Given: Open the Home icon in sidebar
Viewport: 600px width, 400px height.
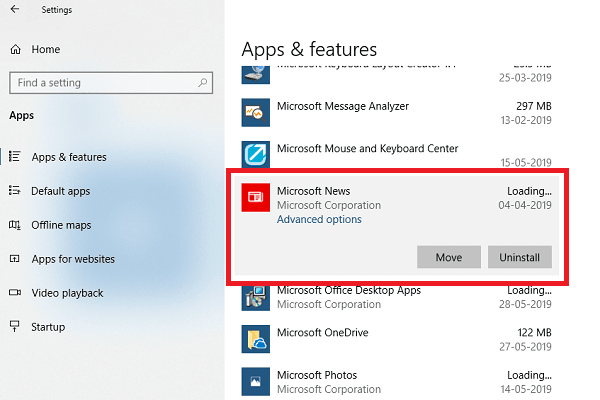Looking at the screenshot, I should point(15,49).
